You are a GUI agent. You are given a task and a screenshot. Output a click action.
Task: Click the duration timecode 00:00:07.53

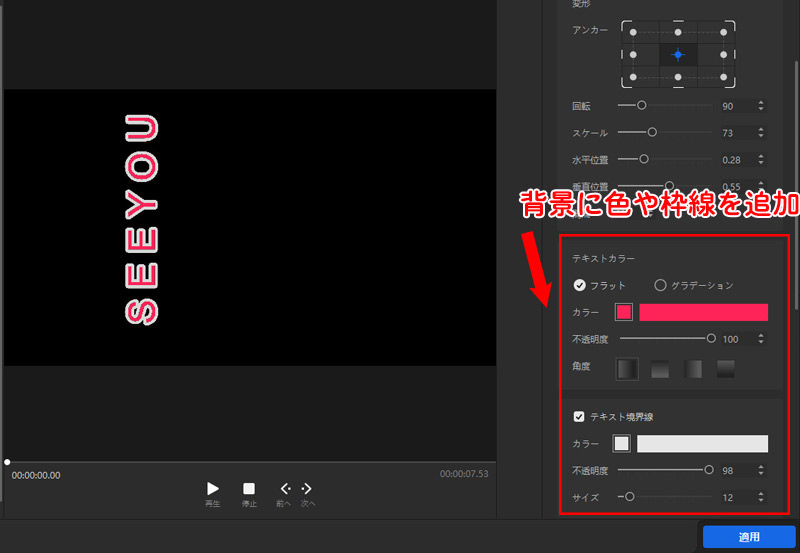coord(464,474)
